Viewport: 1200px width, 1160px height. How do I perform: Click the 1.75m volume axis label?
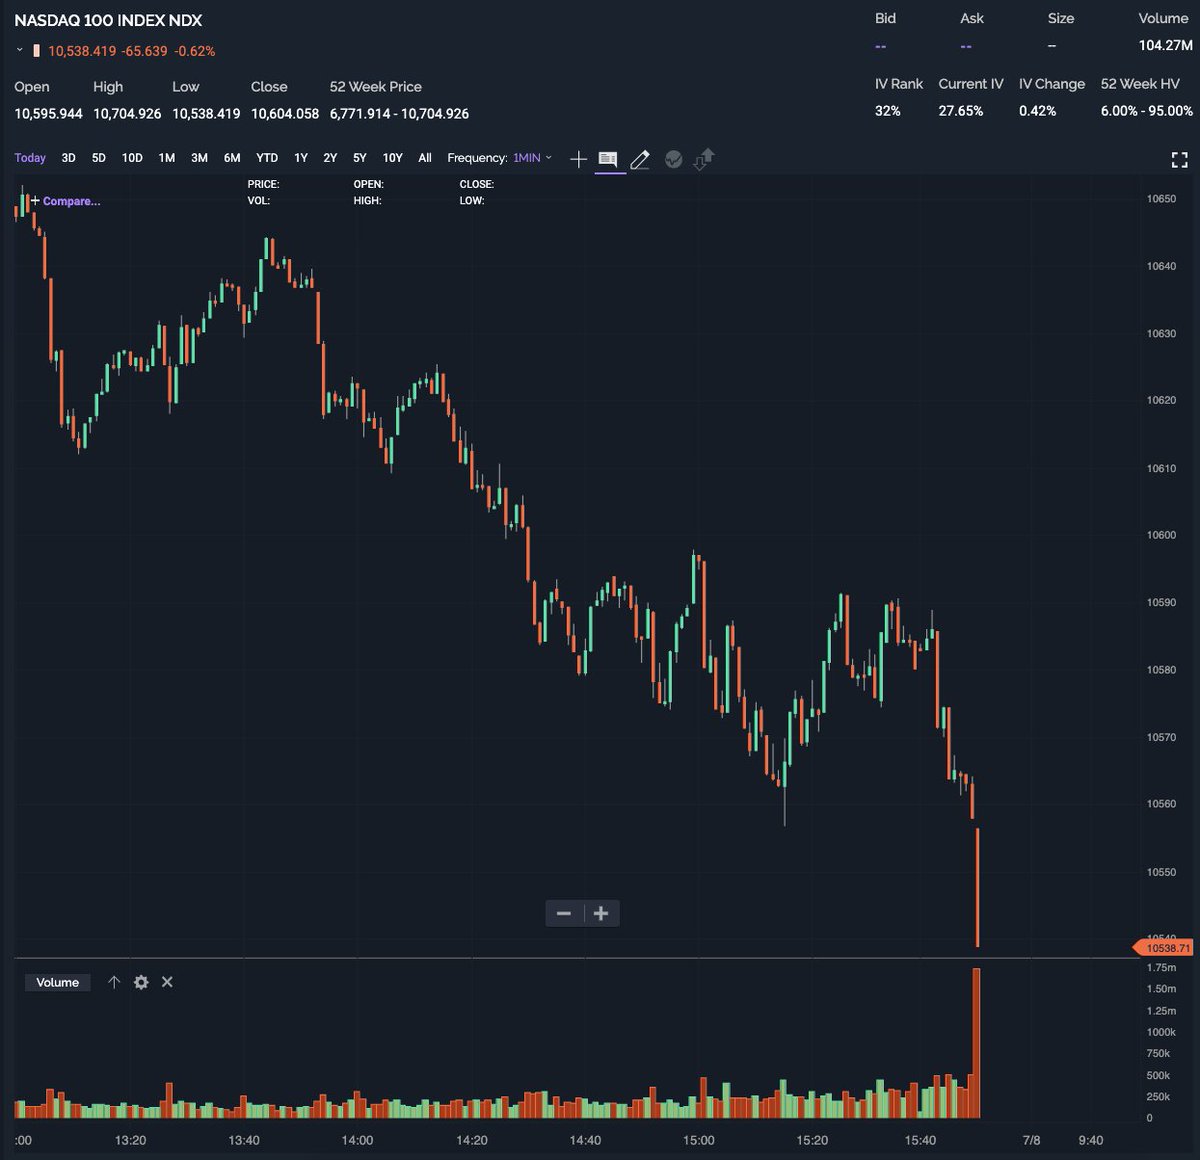[x=1161, y=968]
